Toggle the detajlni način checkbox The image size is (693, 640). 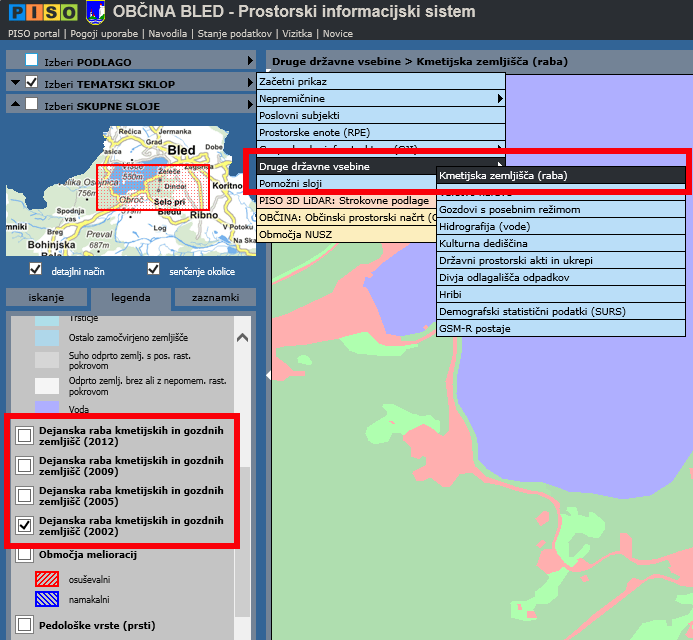(36, 270)
